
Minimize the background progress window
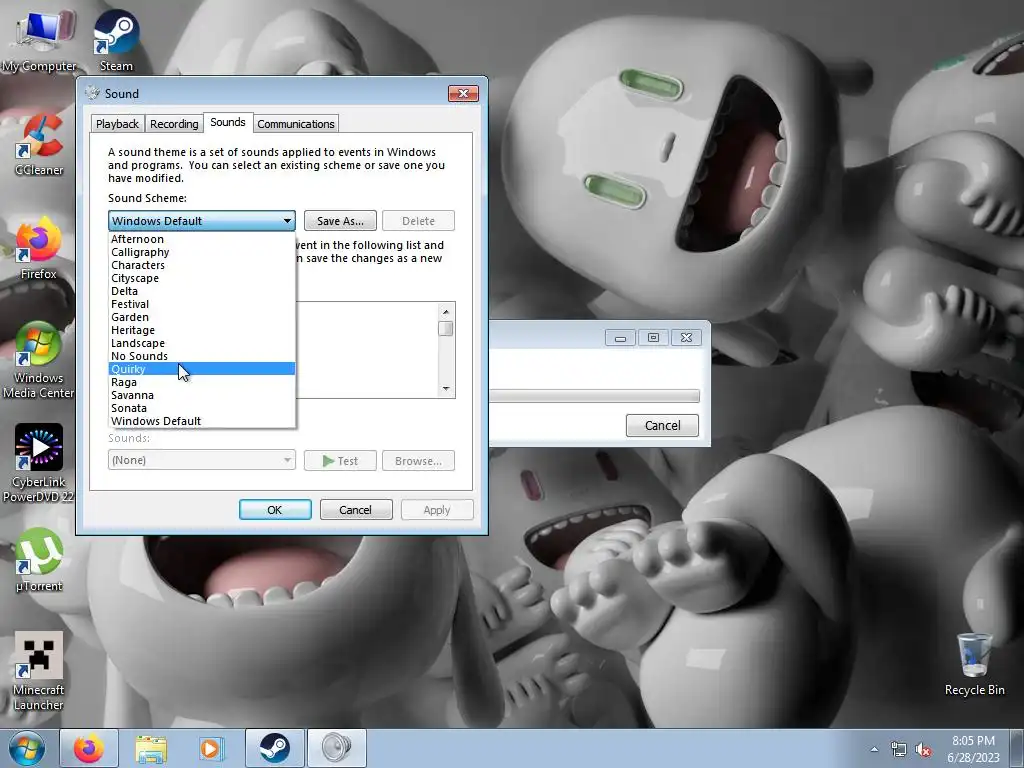(x=620, y=338)
